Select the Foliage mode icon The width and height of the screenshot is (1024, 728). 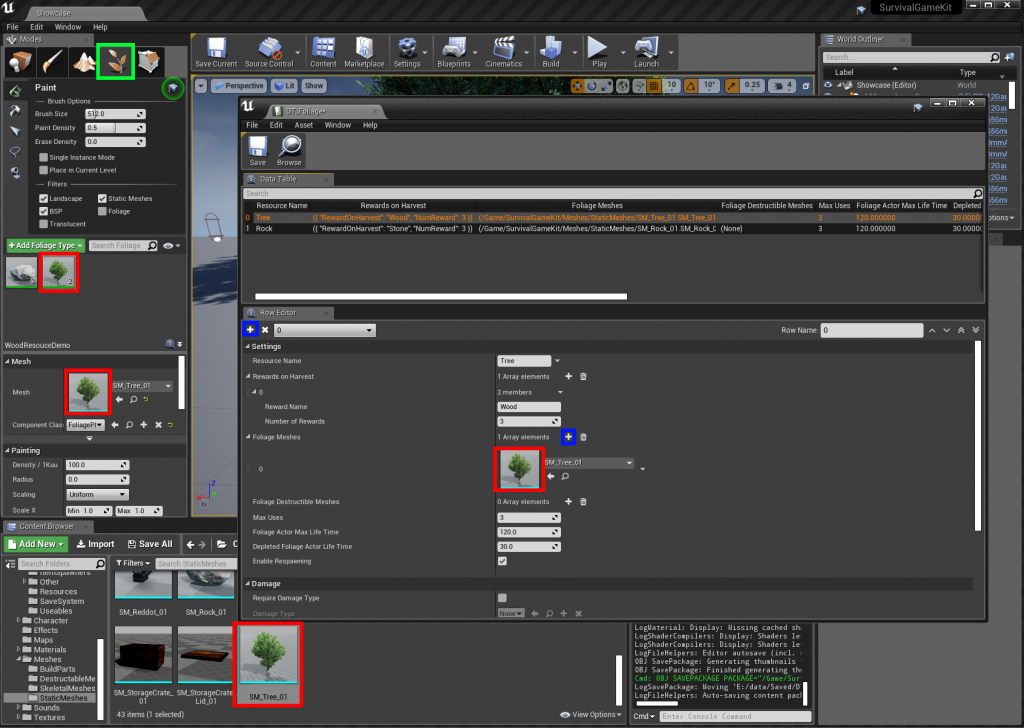point(116,62)
